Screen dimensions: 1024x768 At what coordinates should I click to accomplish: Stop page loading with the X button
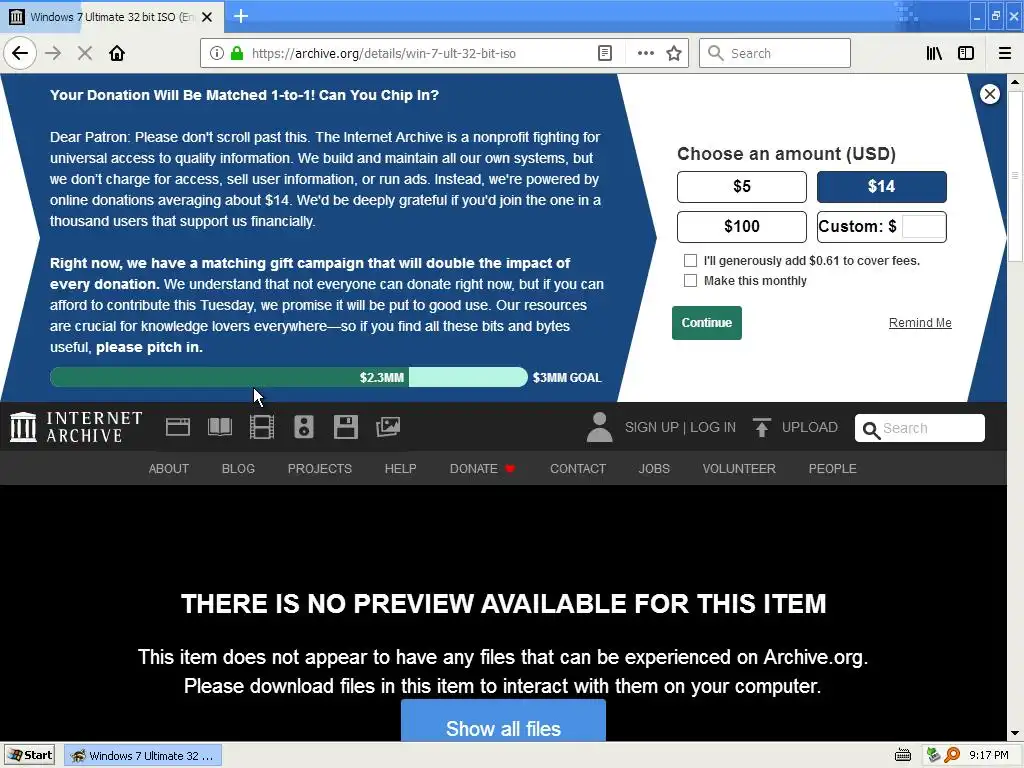coord(85,53)
